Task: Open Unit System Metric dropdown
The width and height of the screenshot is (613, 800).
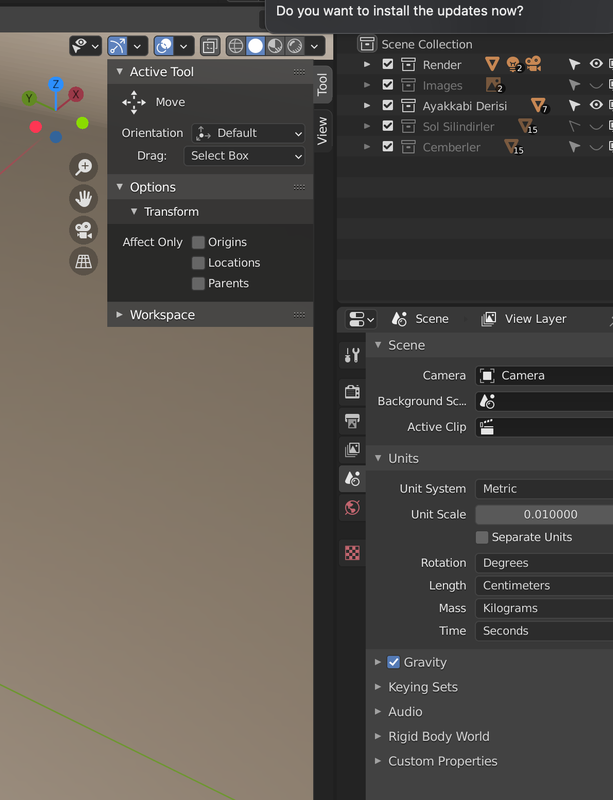Action: click(x=544, y=489)
